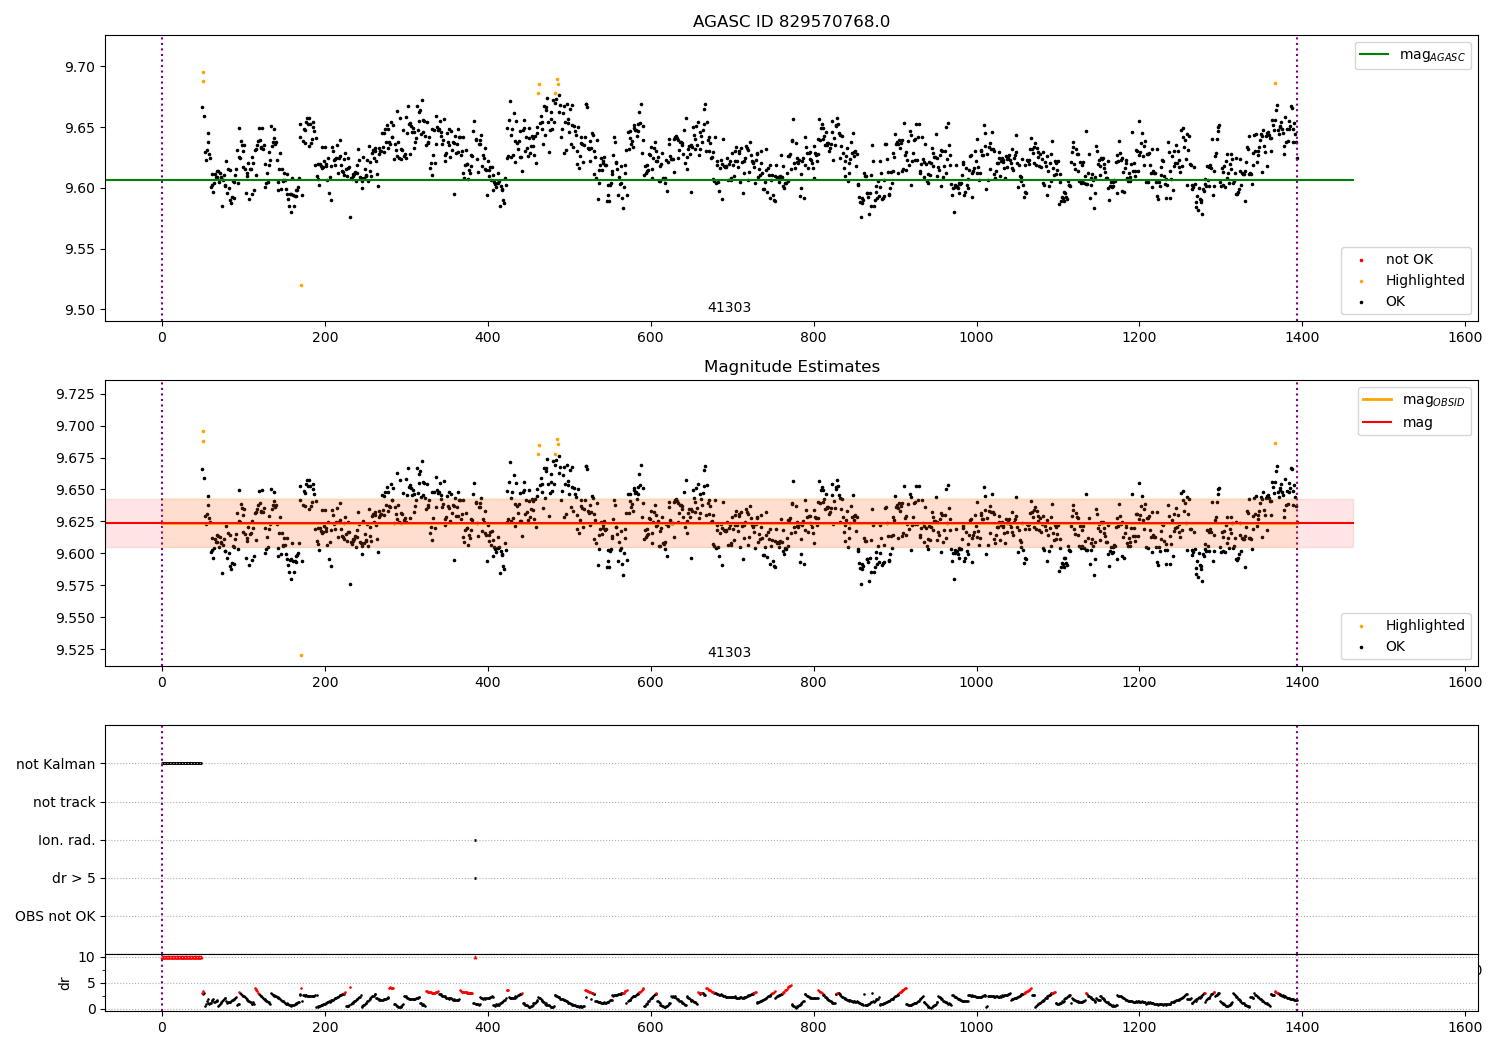Click the 'dr' y-axis label in bottom plot
Image resolution: width=1500 pixels, height=1050 pixels.
tap(65, 983)
